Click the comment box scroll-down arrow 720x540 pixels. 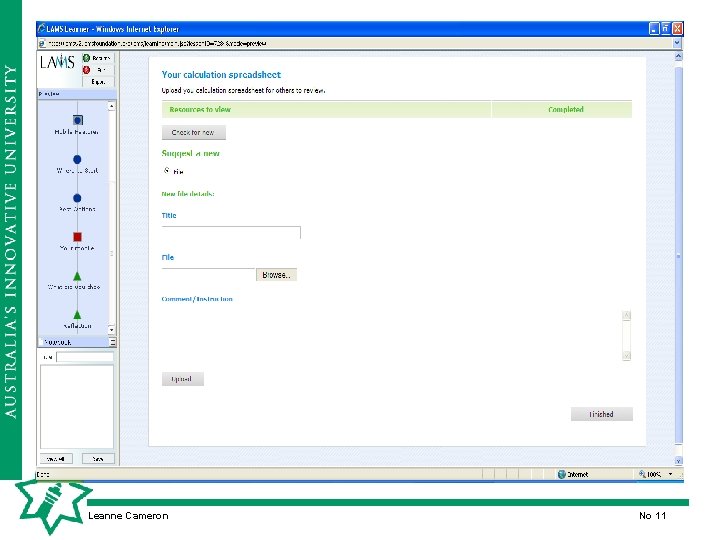(626, 356)
